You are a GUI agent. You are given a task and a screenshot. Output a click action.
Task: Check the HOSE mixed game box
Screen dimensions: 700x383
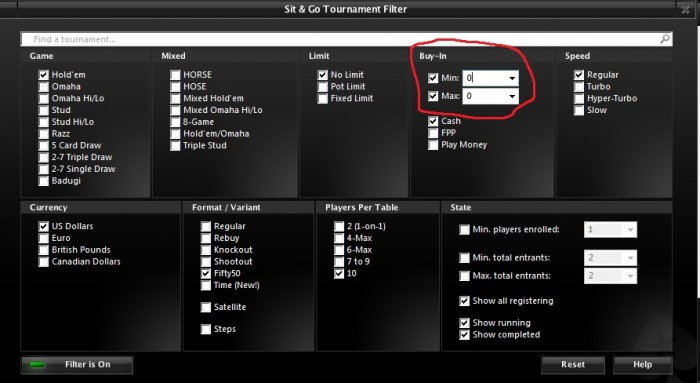pyautogui.click(x=175, y=87)
